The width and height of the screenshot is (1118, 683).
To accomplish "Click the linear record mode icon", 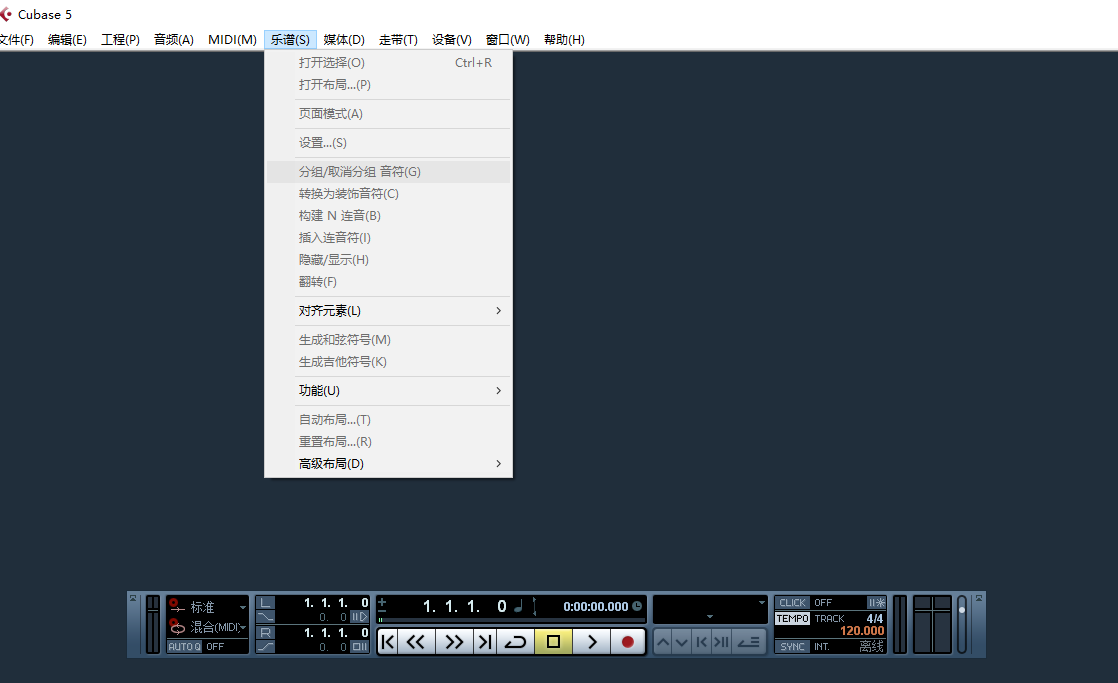I will (177, 605).
